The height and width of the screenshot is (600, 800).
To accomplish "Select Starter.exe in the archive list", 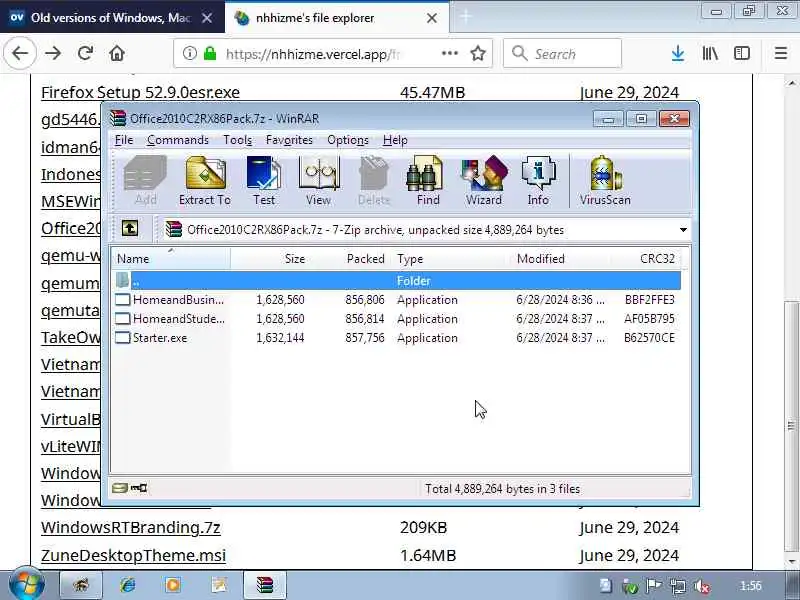I will pyautogui.click(x=397, y=338).
